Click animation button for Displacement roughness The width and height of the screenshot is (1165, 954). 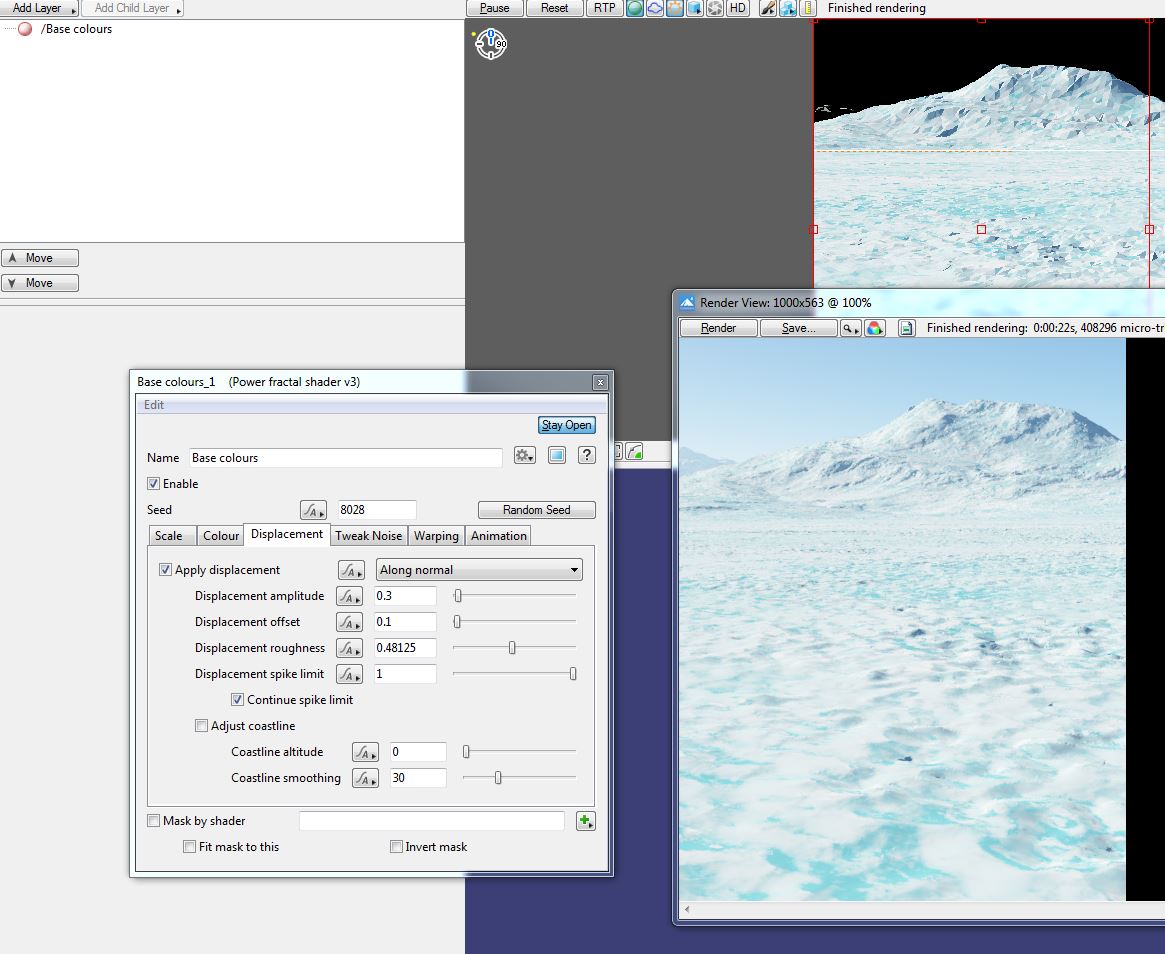click(349, 648)
